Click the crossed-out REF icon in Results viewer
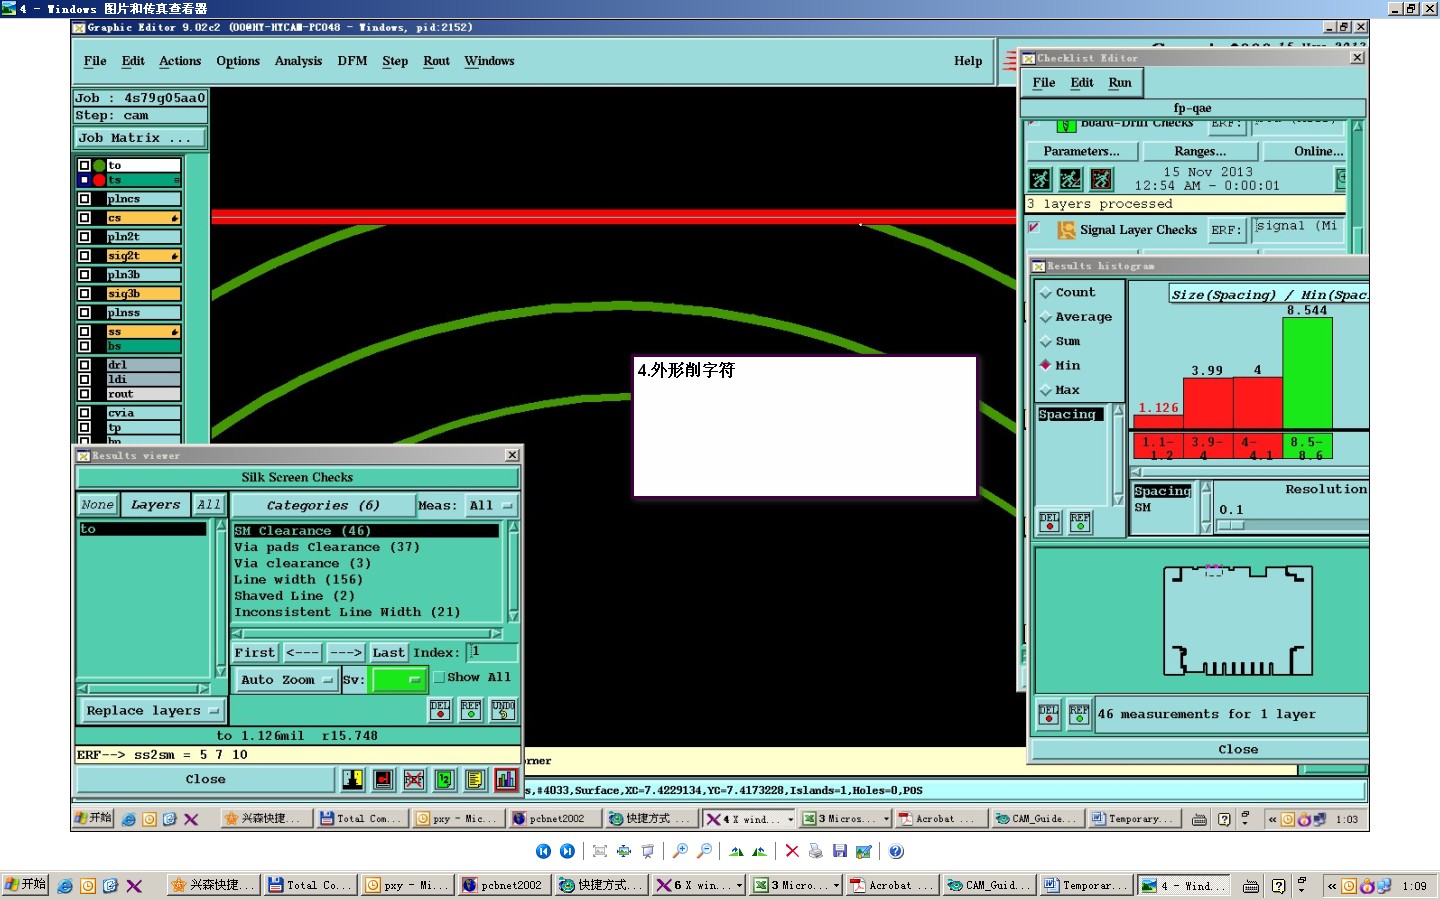 pyautogui.click(x=414, y=779)
